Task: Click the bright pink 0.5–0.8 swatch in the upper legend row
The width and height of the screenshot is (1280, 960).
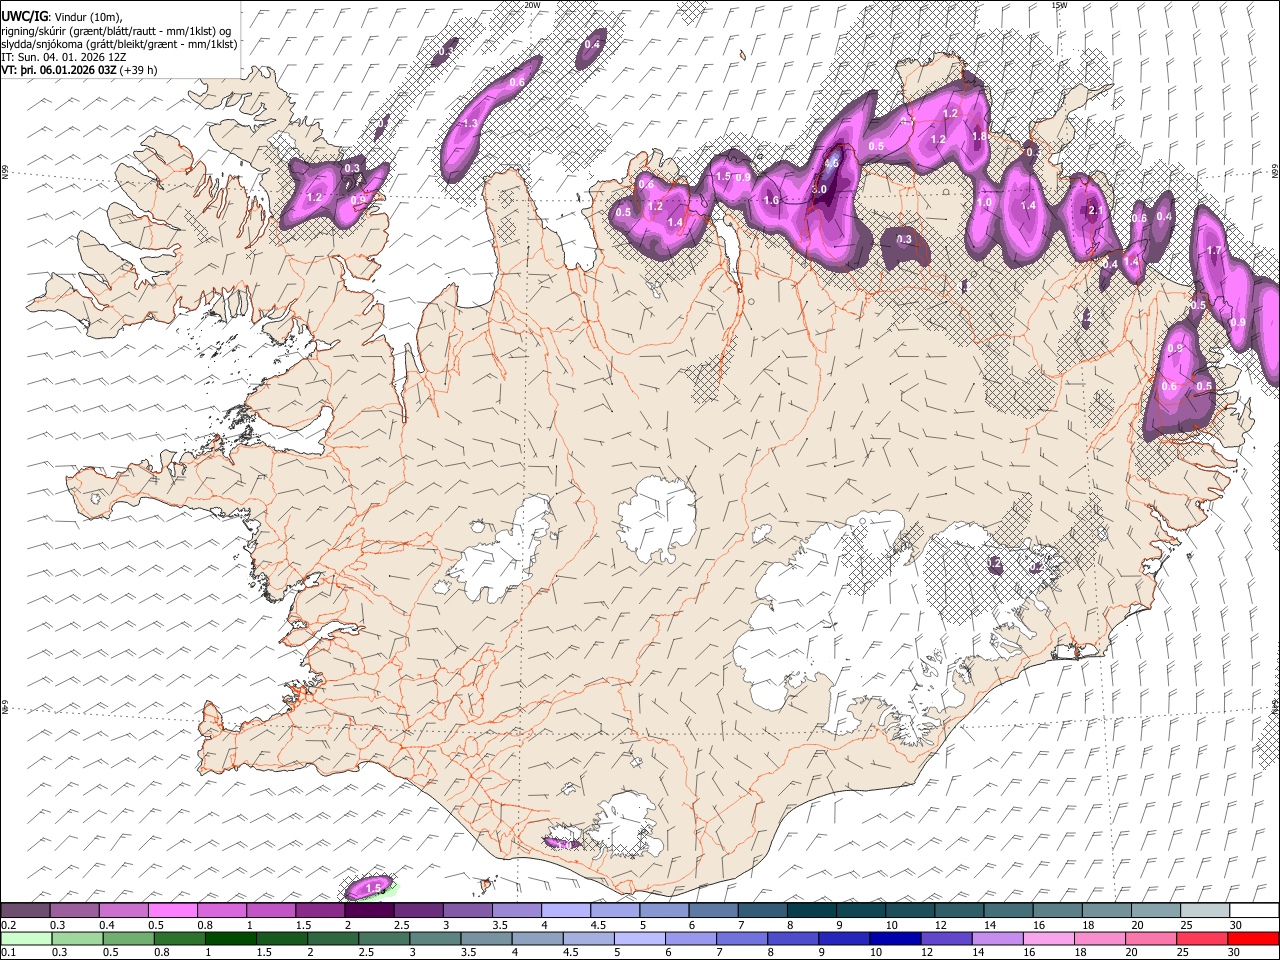Action: coord(173,911)
